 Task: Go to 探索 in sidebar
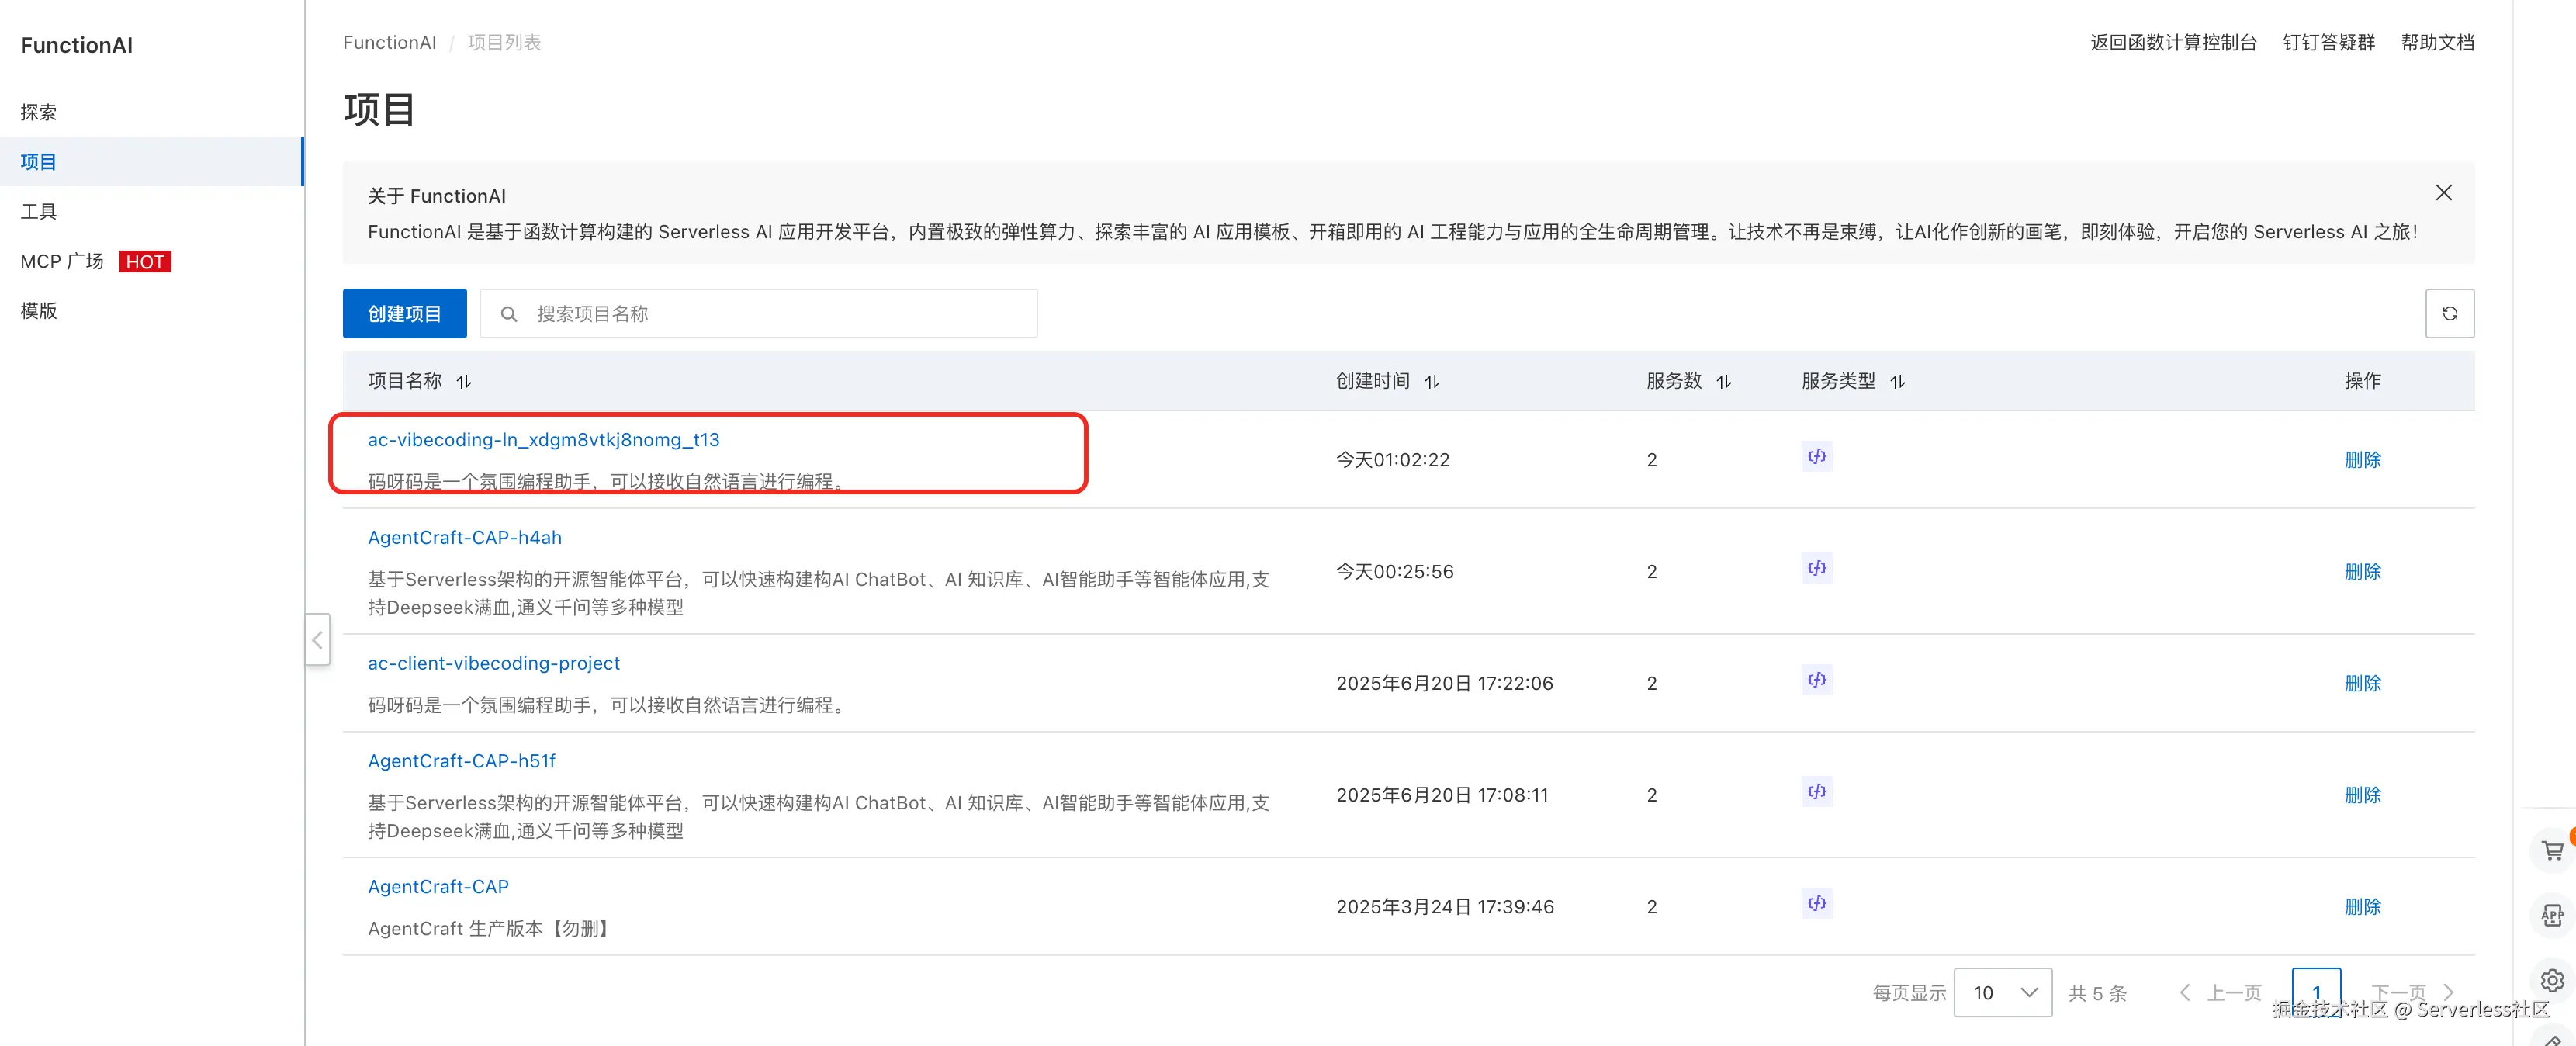click(39, 112)
